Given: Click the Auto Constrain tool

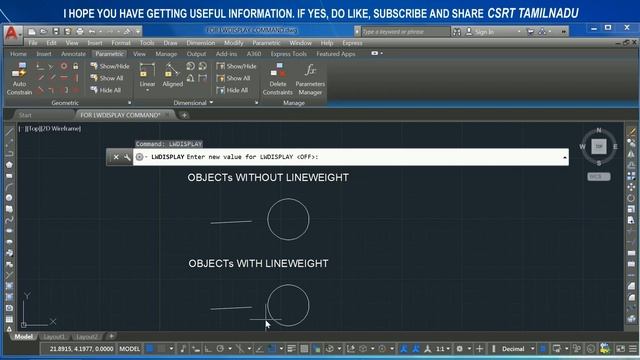Looking at the screenshot, I should pos(19,79).
